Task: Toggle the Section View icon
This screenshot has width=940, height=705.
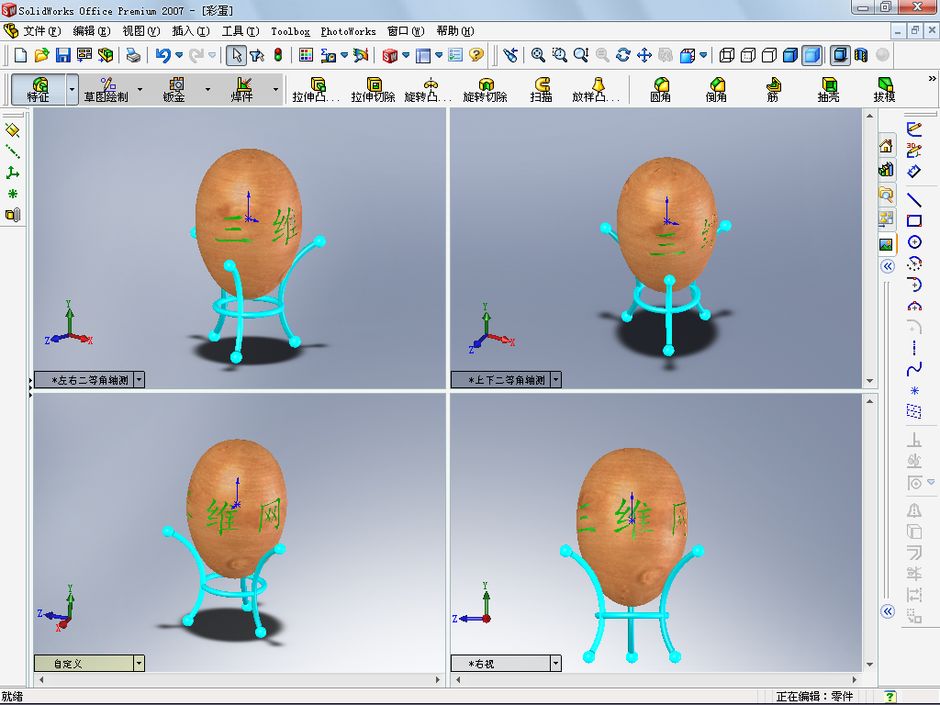Action: tap(861, 55)
